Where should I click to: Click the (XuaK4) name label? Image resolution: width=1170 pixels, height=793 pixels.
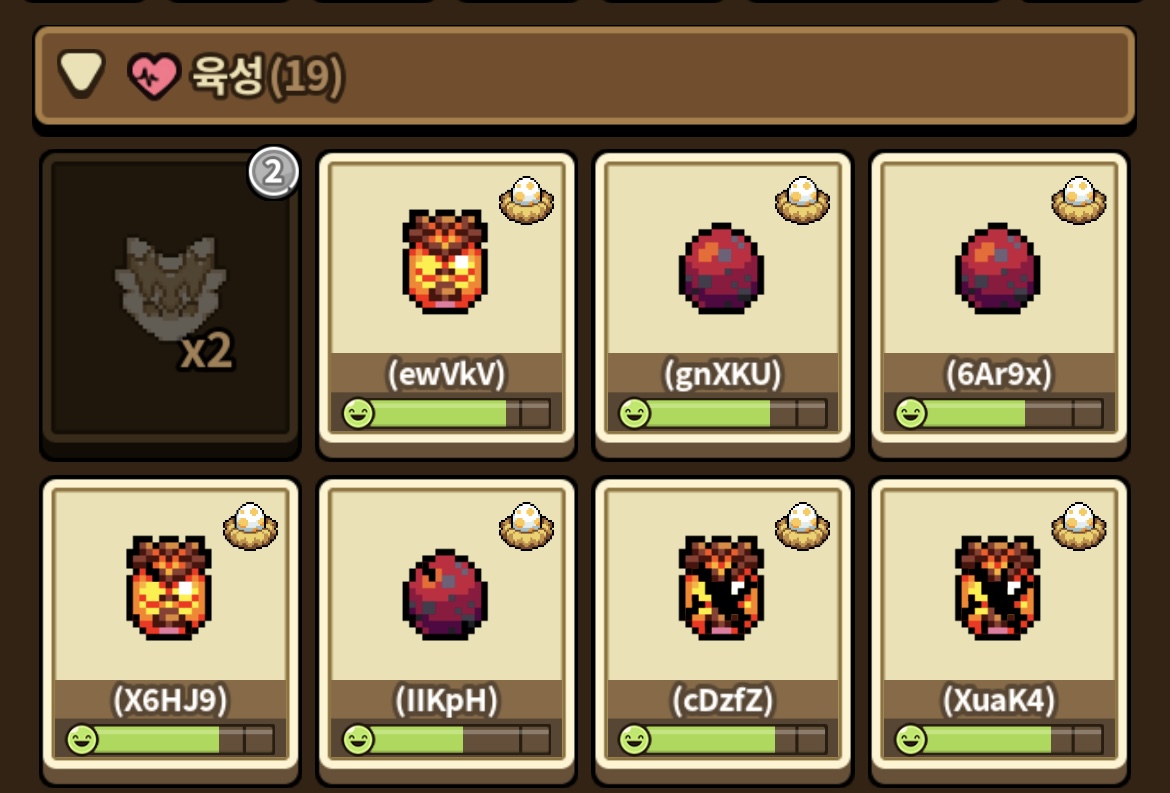click(998, 700)
